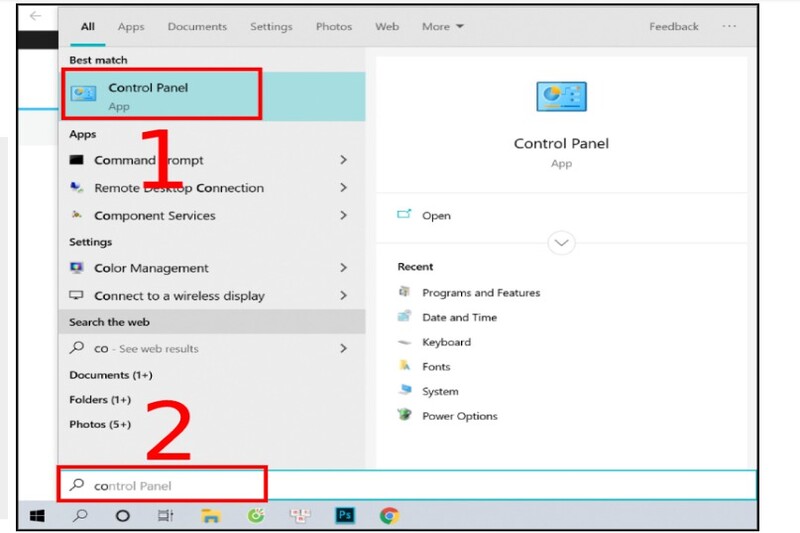800x533 pixels.
Task: Switch to the Photos search tab
Action: pyautogui.click(x=334, y=27)
